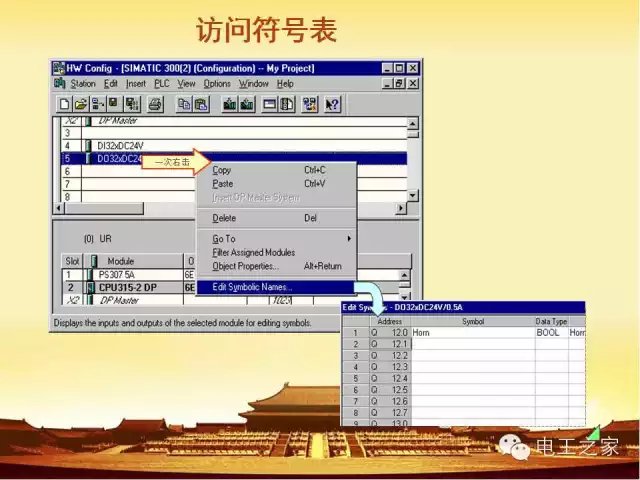Select the DI32xDC24V module row
640x480 pixels.
tap(120, 145)
